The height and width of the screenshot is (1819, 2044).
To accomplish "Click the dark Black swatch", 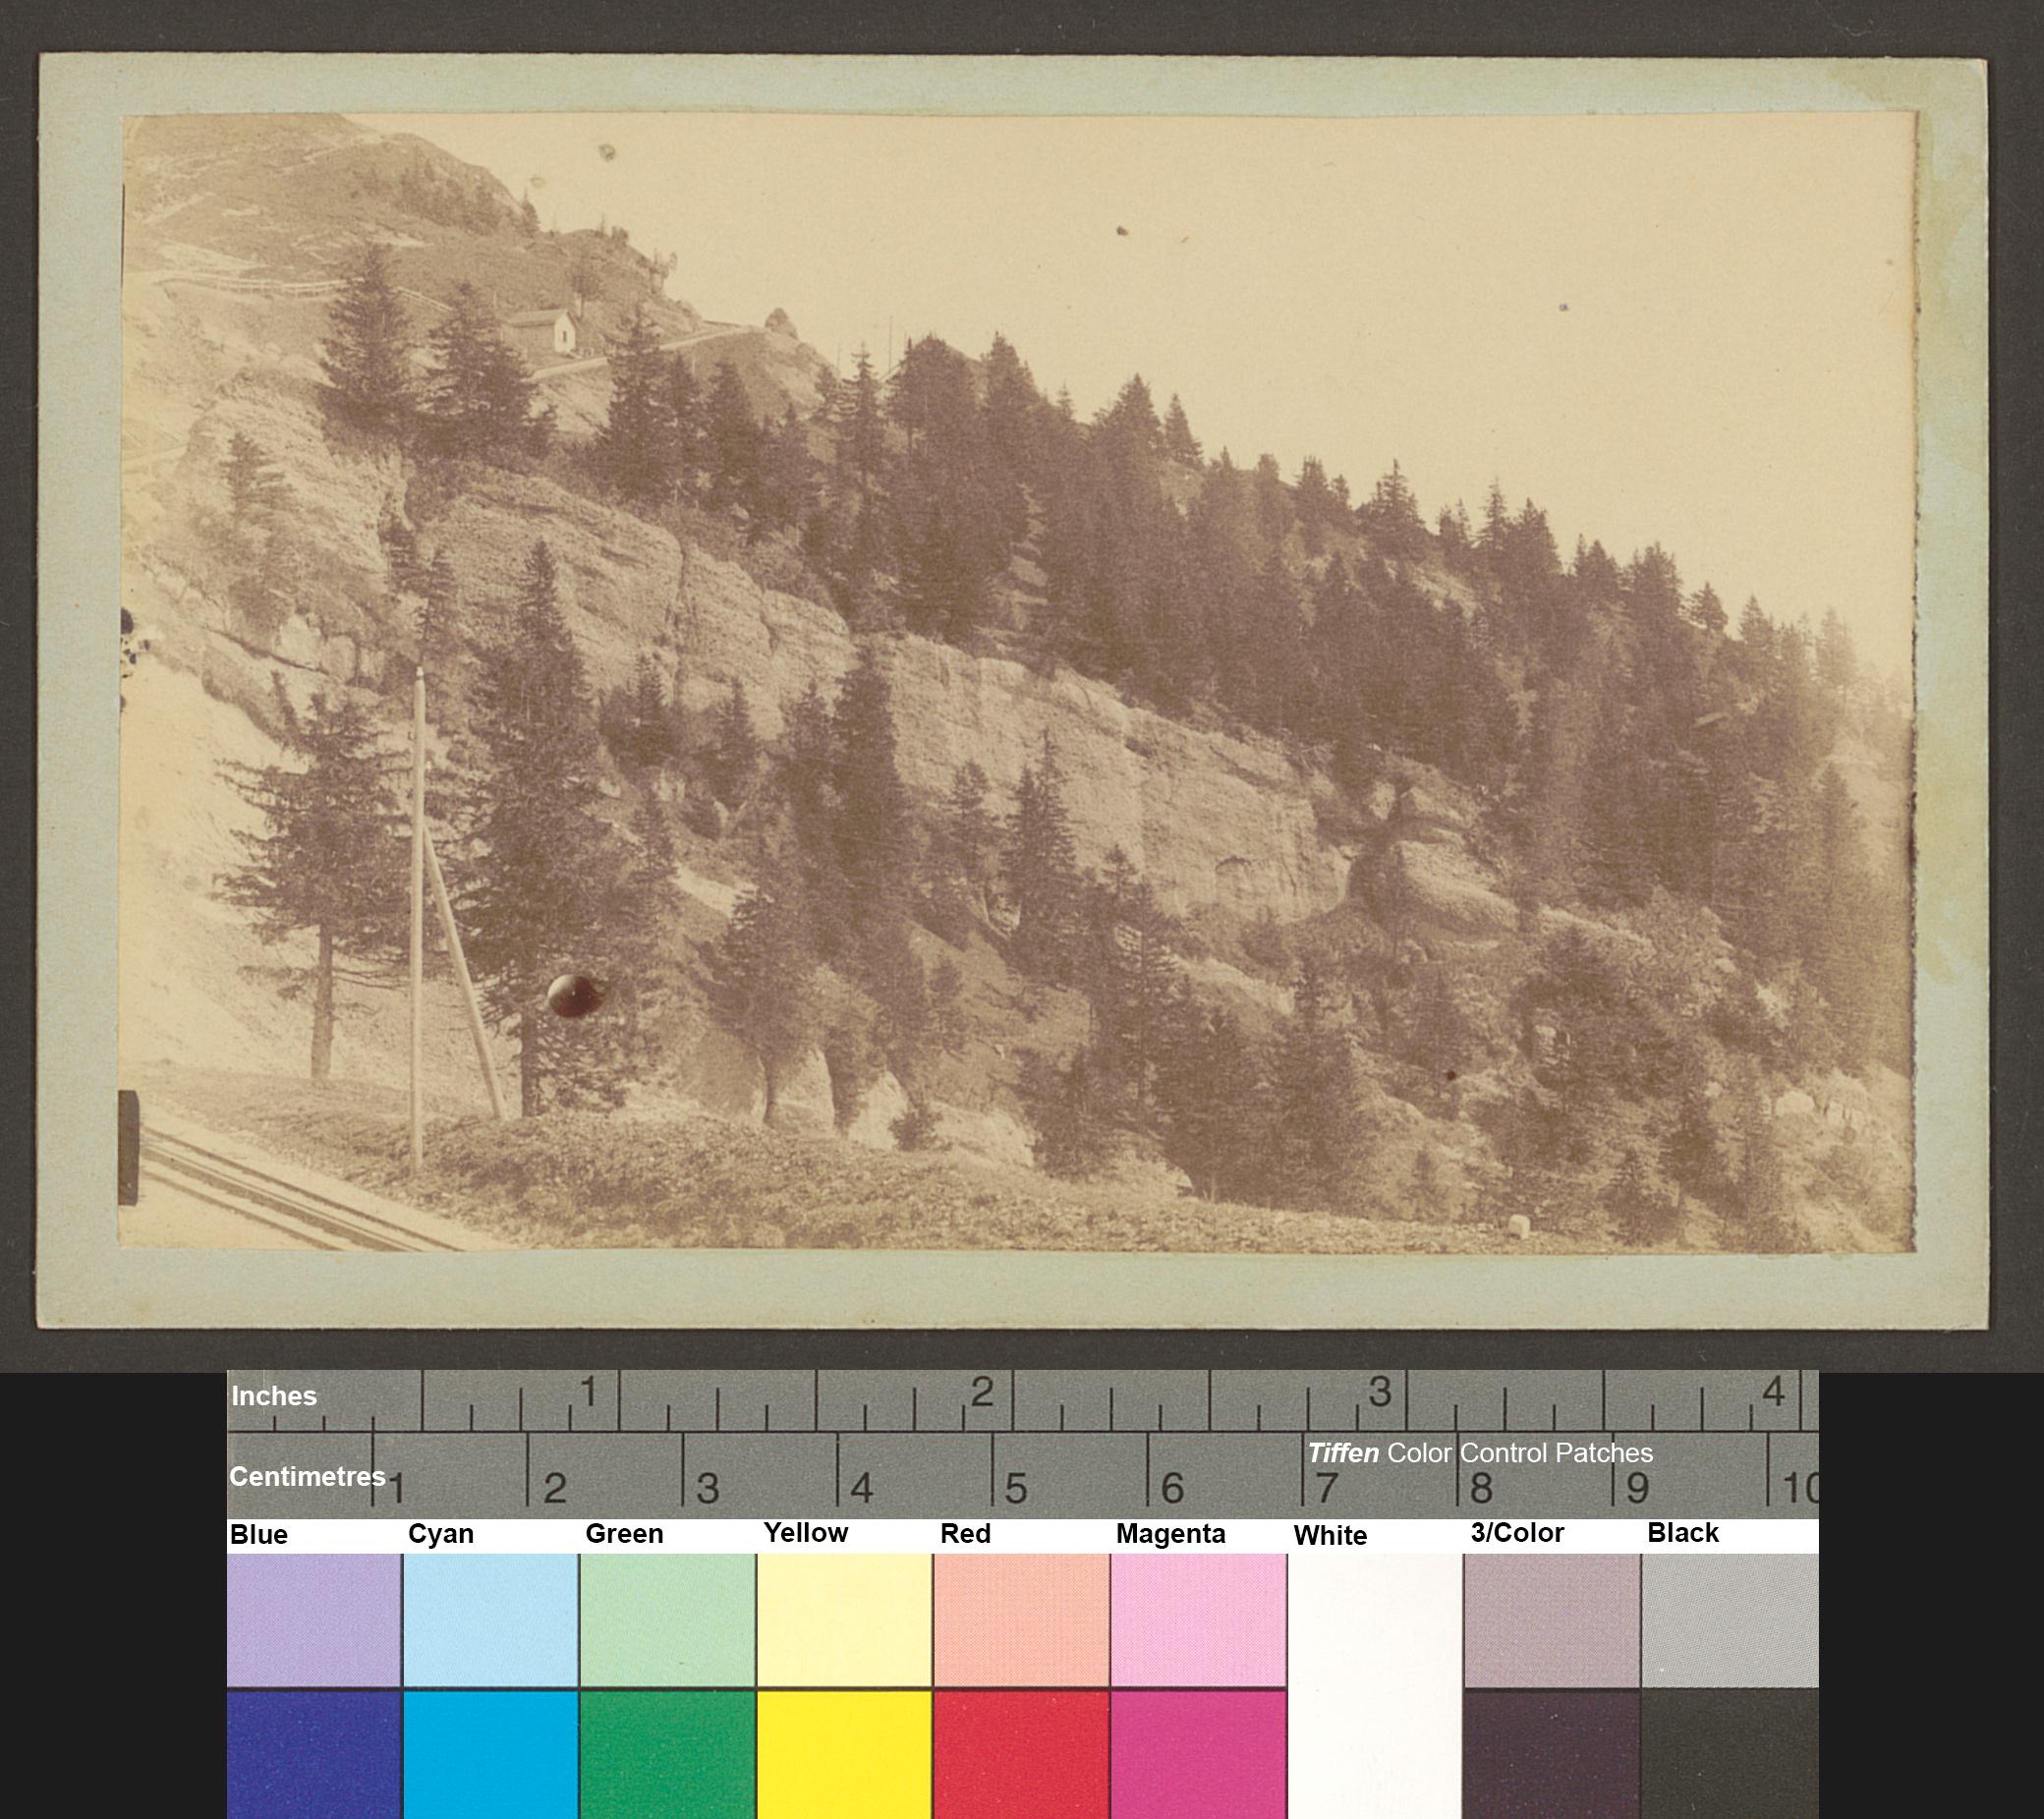I will [1730, 1754].
